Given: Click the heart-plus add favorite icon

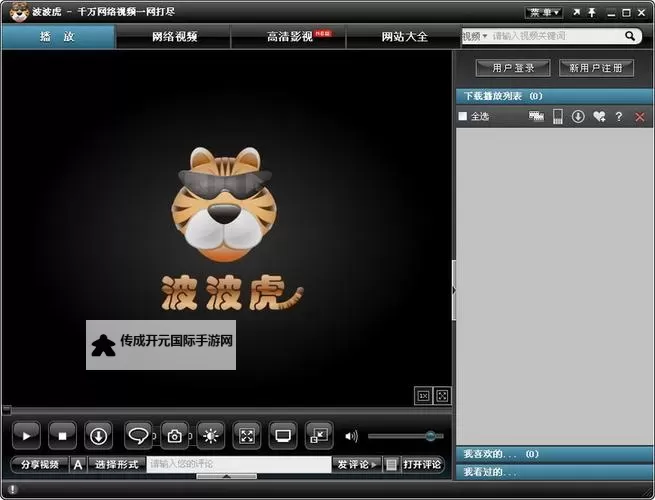Looking at the screenshot, I should point(599,116).
